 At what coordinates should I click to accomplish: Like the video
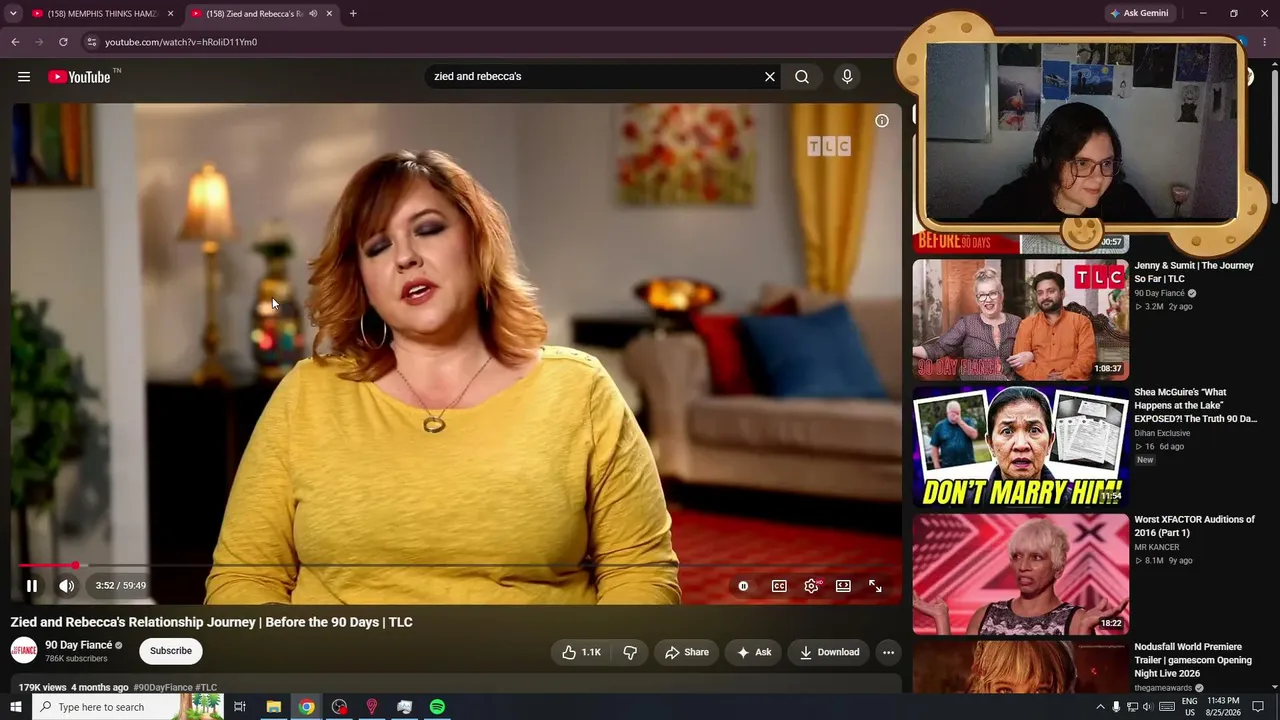[x=581, y=652]
